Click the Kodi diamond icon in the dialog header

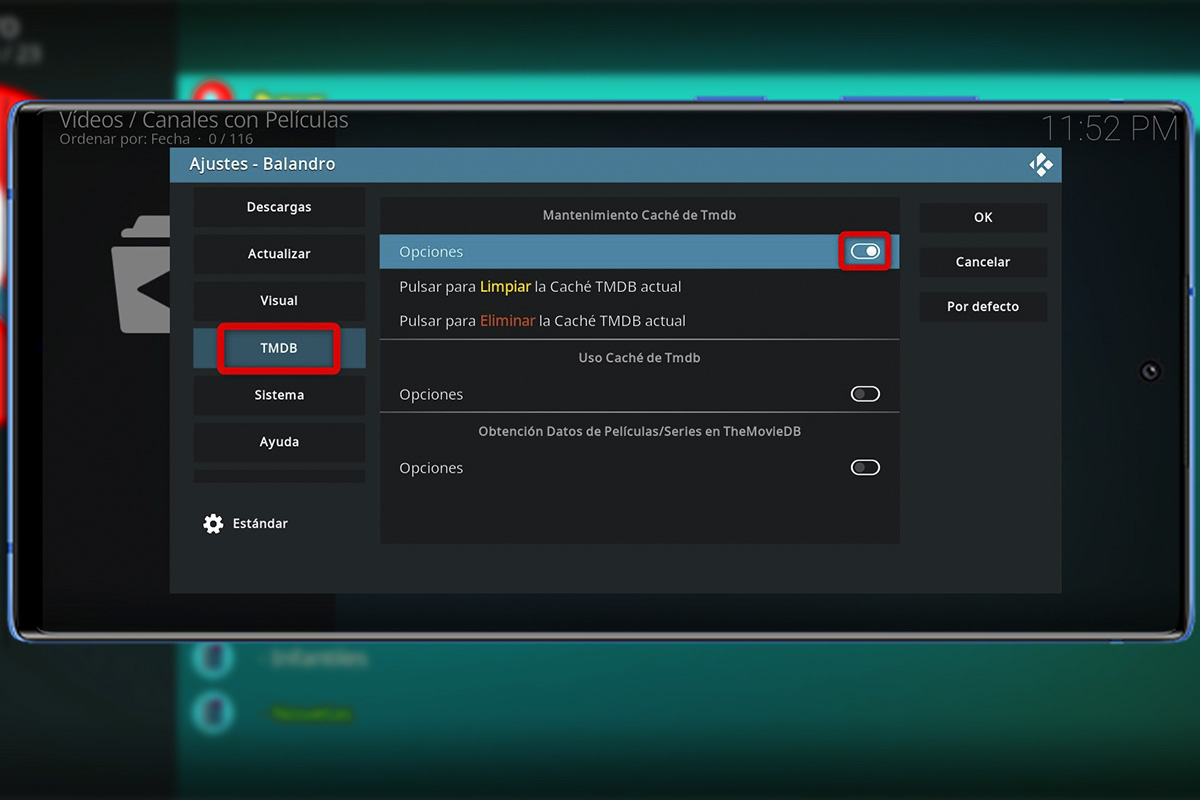pyautogui.click(x=1040, y=164)
